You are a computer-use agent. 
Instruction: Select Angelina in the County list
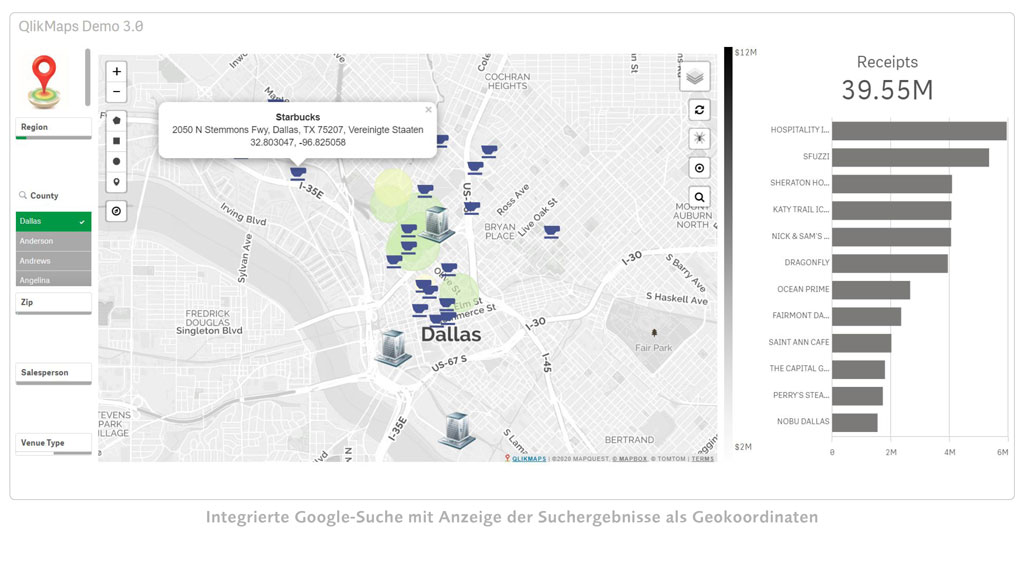(54, 279)
